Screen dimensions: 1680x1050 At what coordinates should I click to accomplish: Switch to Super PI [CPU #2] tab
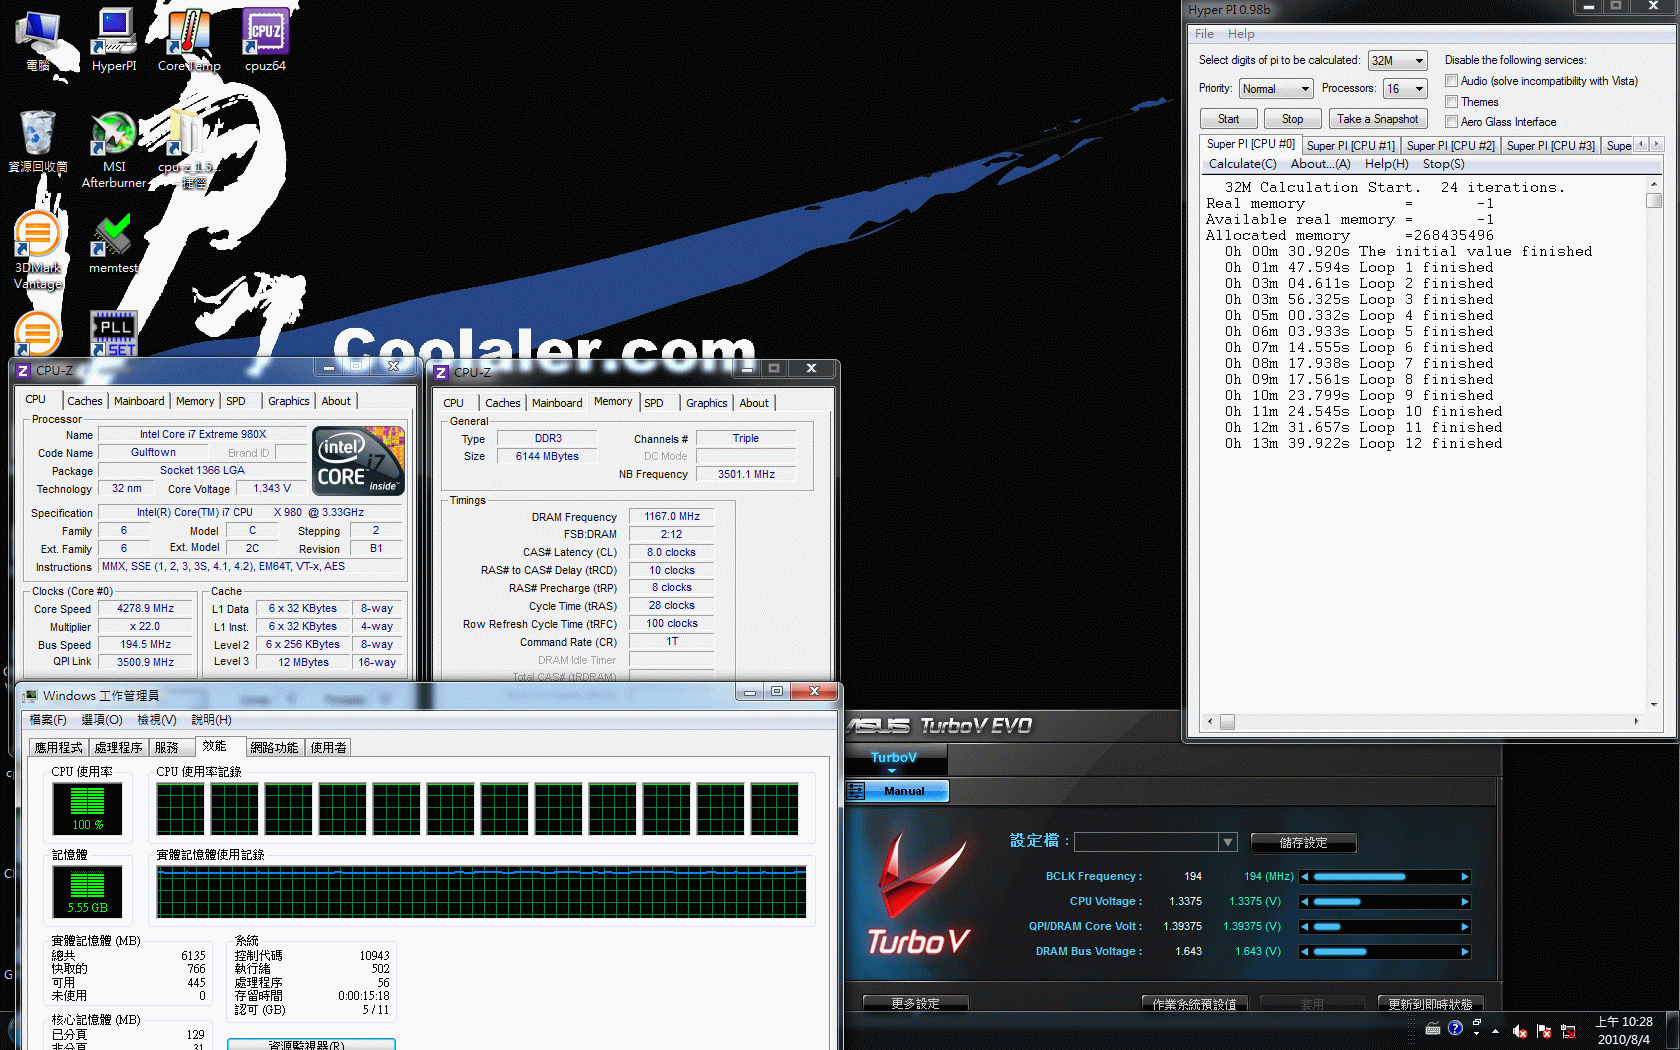pos(1450,146)
